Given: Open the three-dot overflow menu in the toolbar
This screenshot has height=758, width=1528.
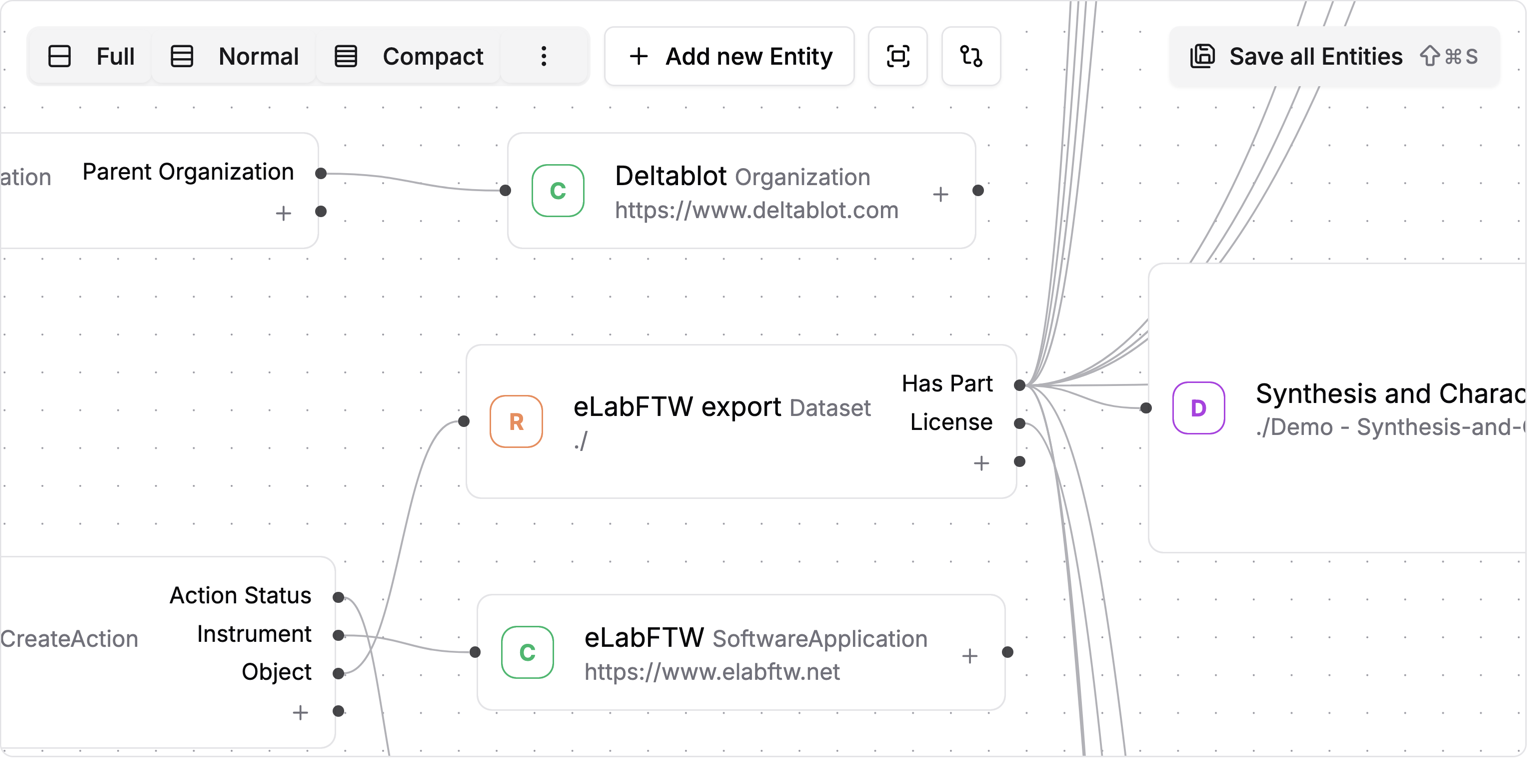Looking at the screenshot, I should point(544,56).
